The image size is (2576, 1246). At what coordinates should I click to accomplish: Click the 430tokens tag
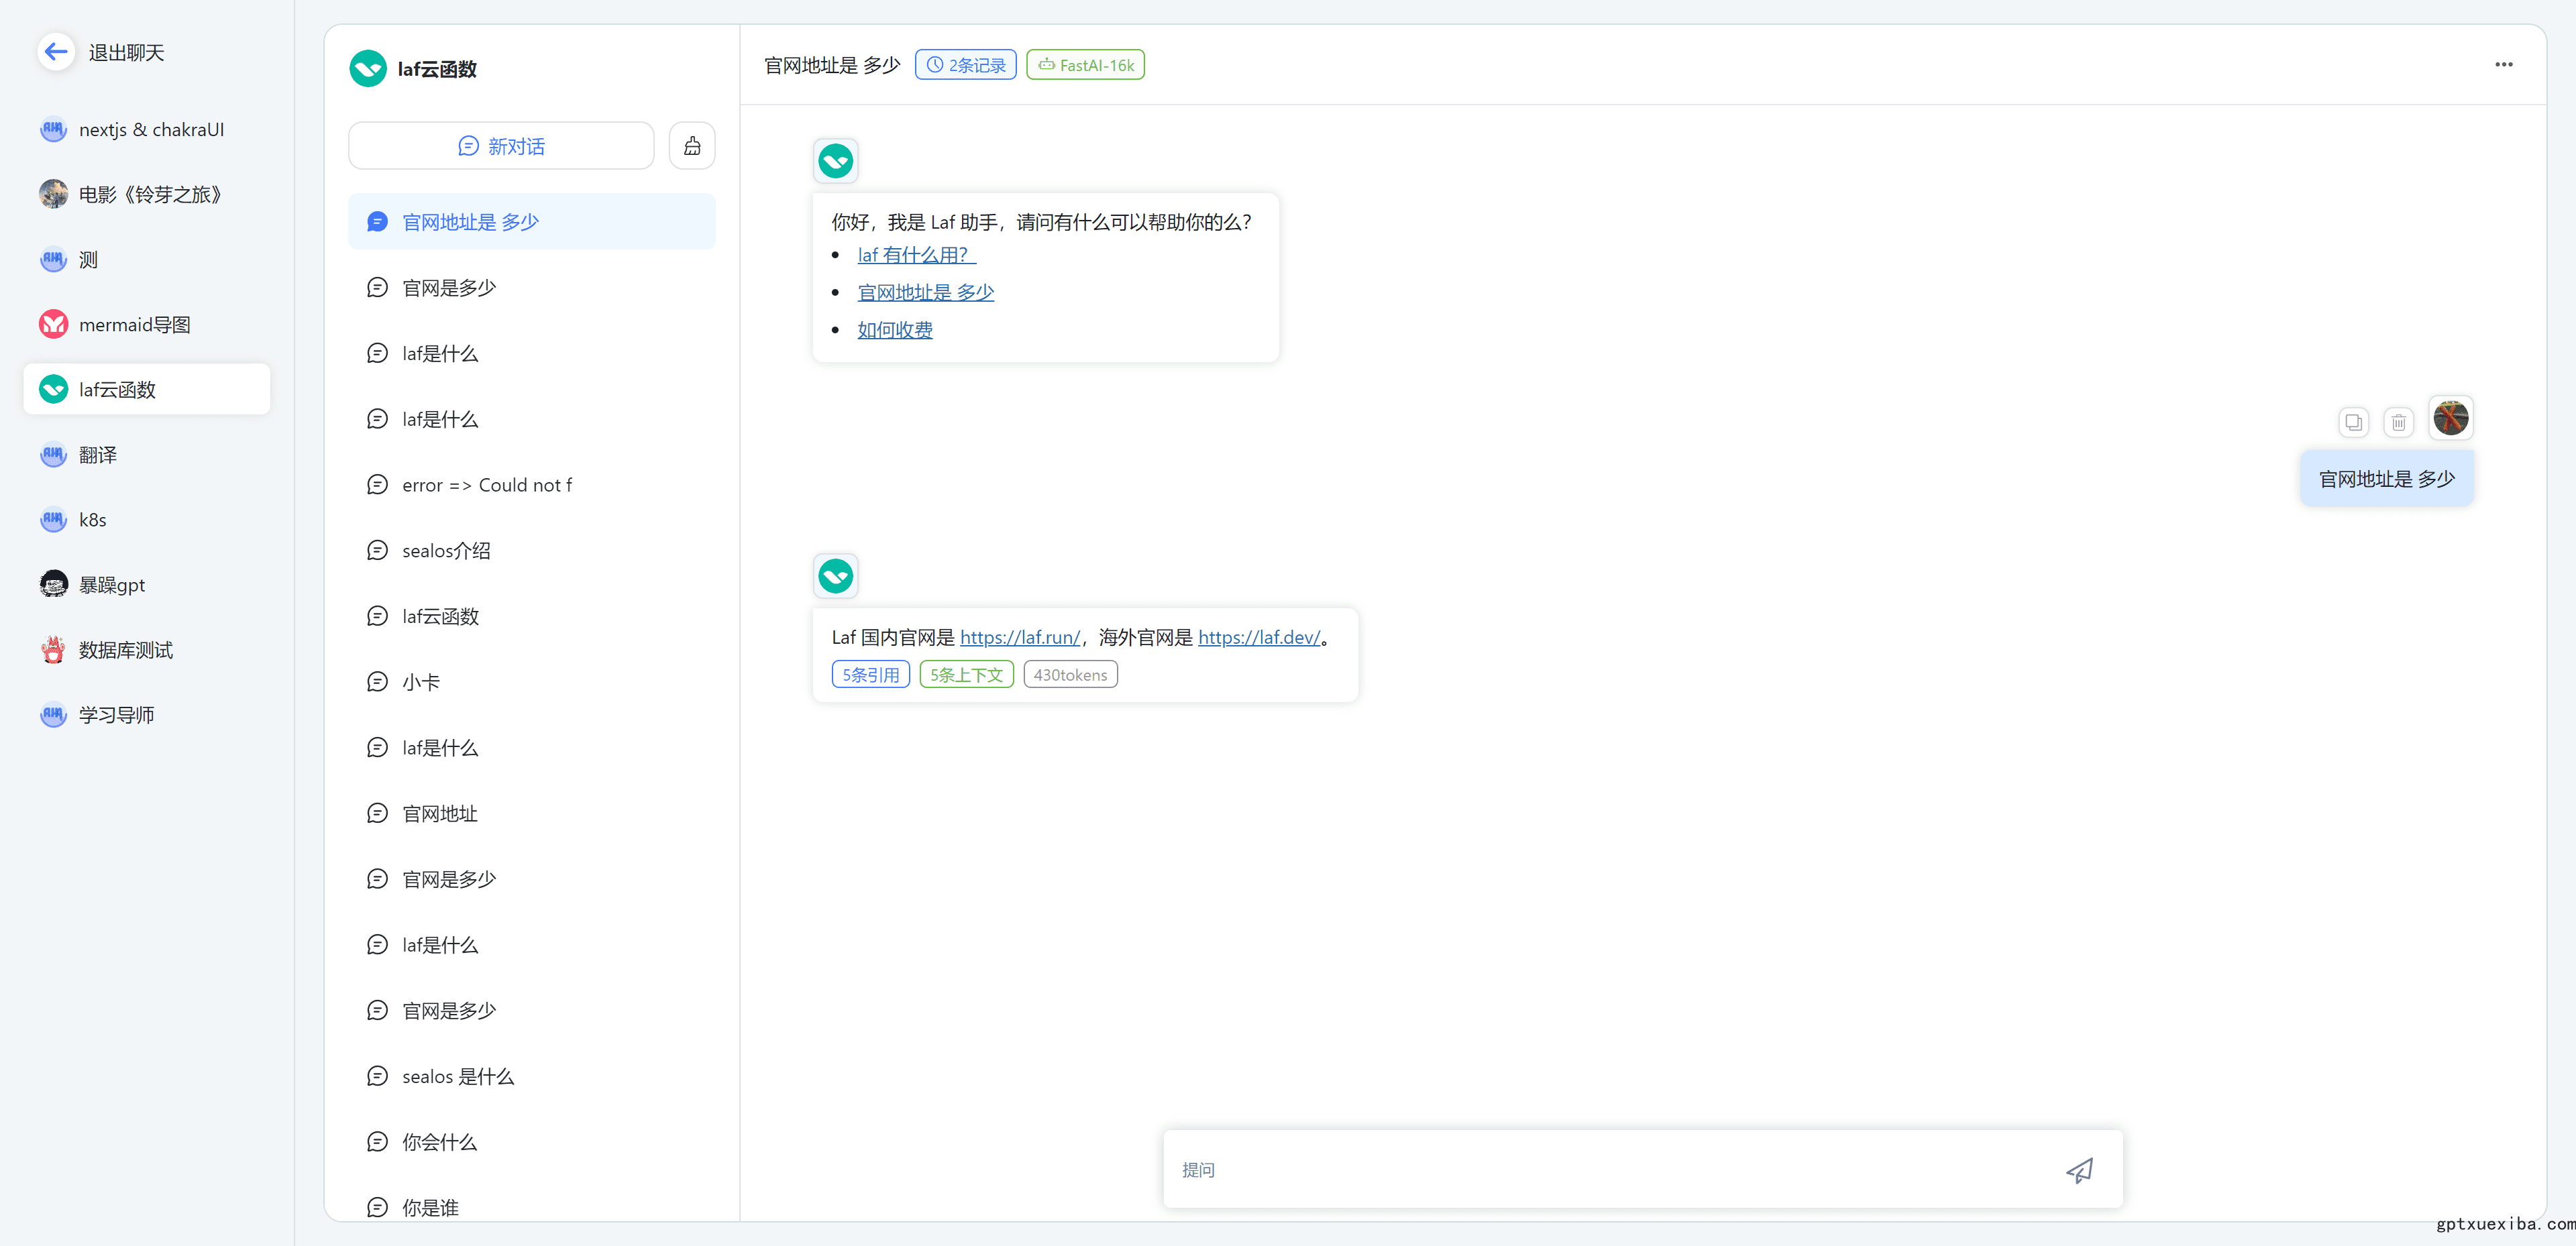click(x=1070, y=674)
